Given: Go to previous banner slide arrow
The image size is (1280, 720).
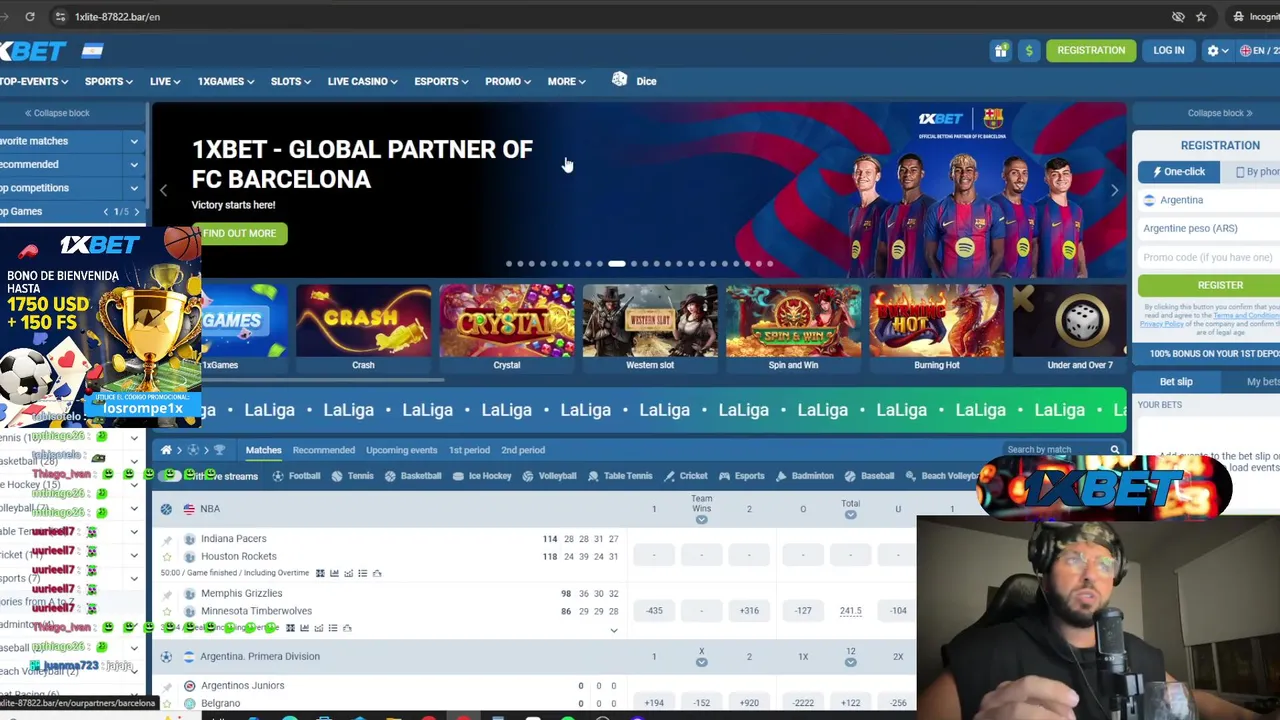Looking at the screenshot, I should (164, 190).
